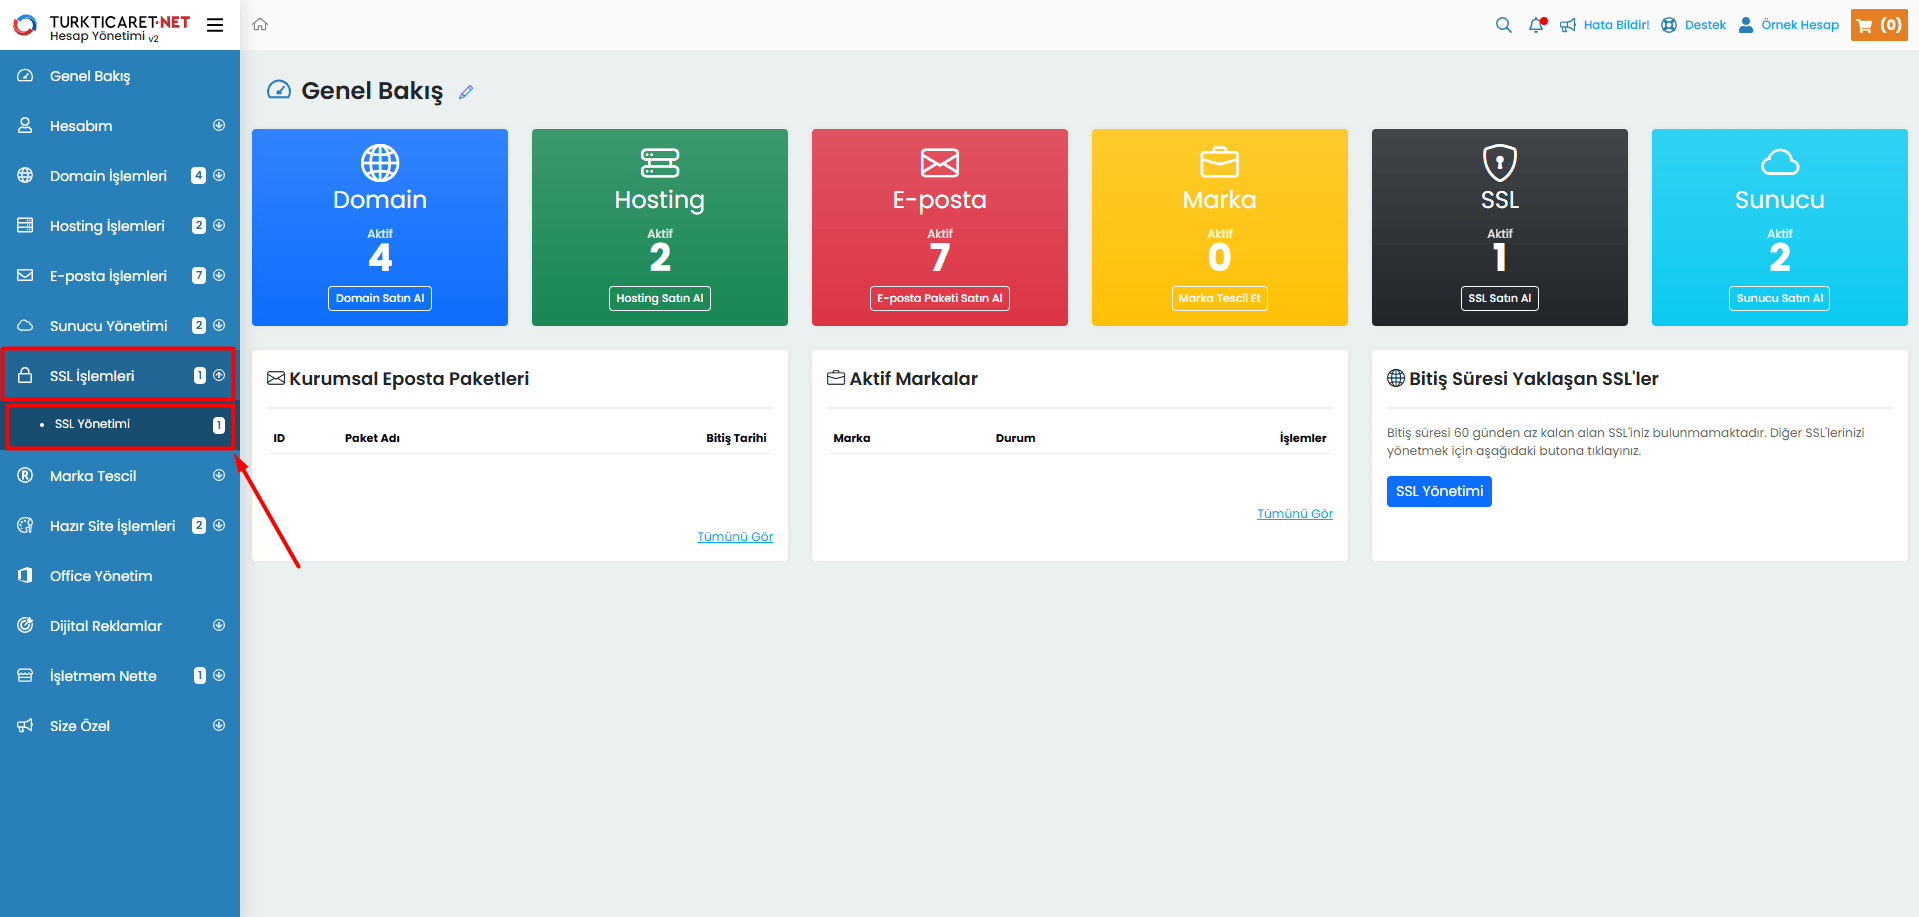The height and width of the screenshot is (917, 1919).
Task: Click Domain Satın Al button
Action: tap(380, 298)
